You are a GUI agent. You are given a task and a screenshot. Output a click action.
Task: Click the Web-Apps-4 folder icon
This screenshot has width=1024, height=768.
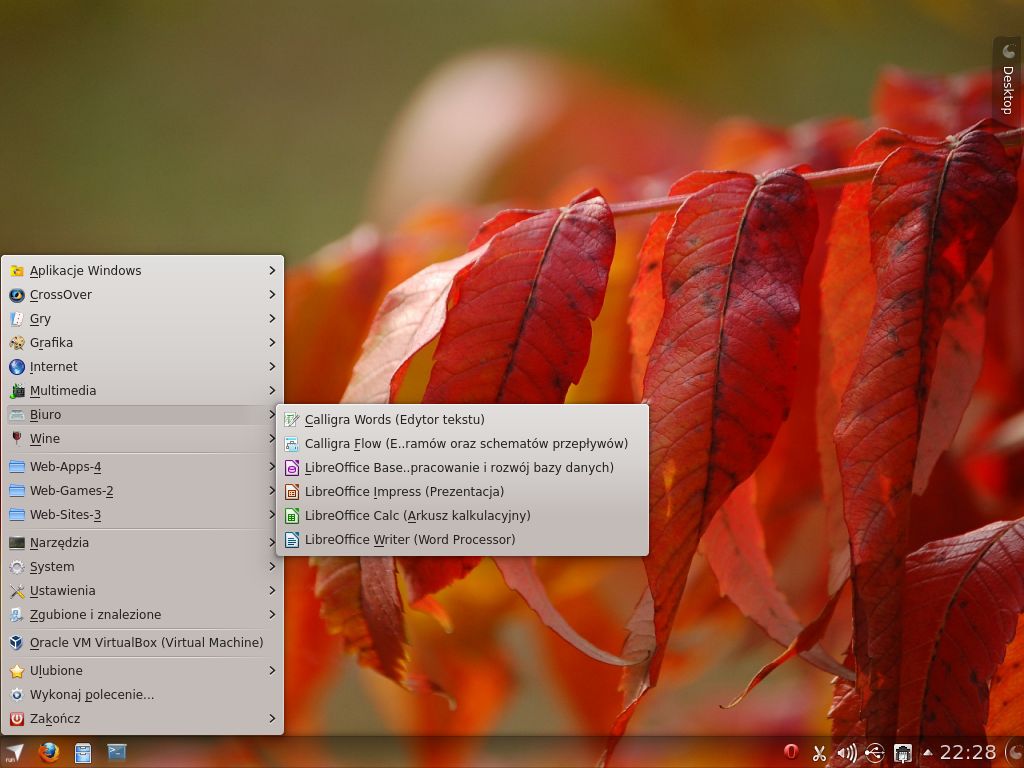tap(17, 467)
